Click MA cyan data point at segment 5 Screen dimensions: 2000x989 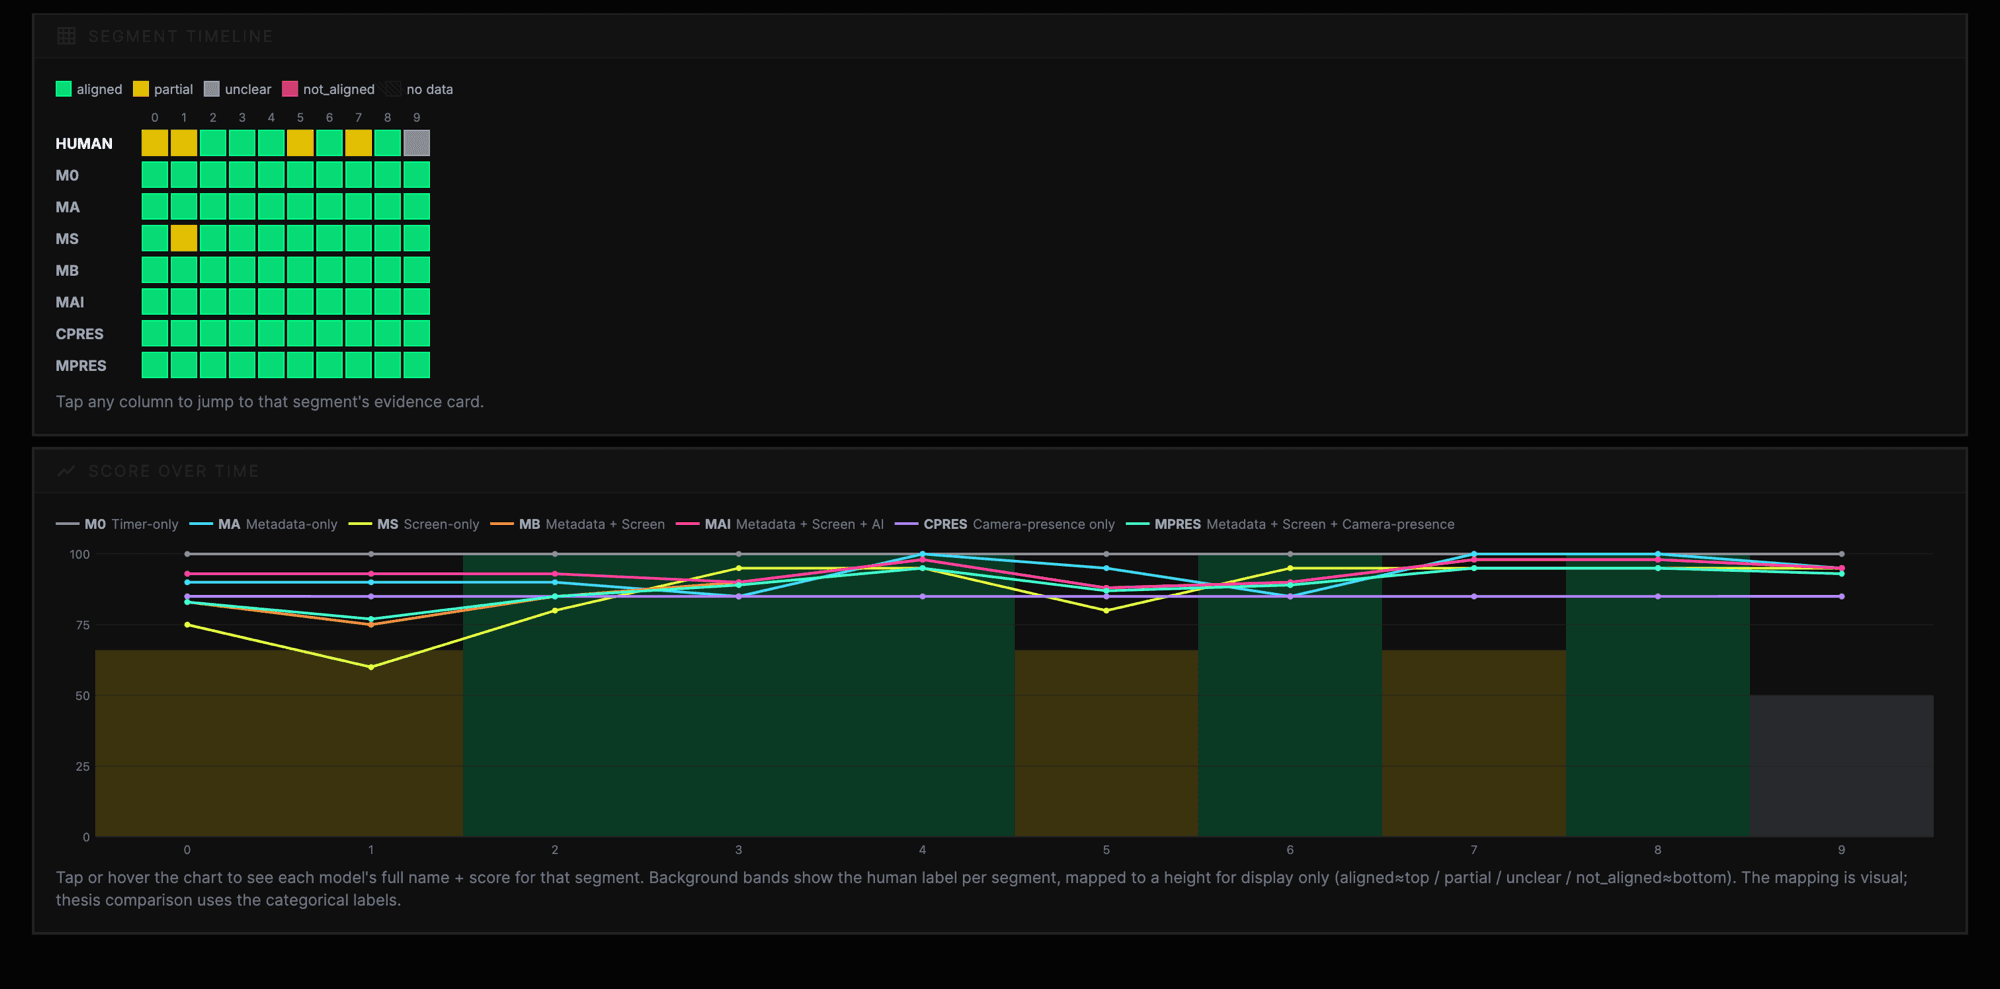[1106, 568]
